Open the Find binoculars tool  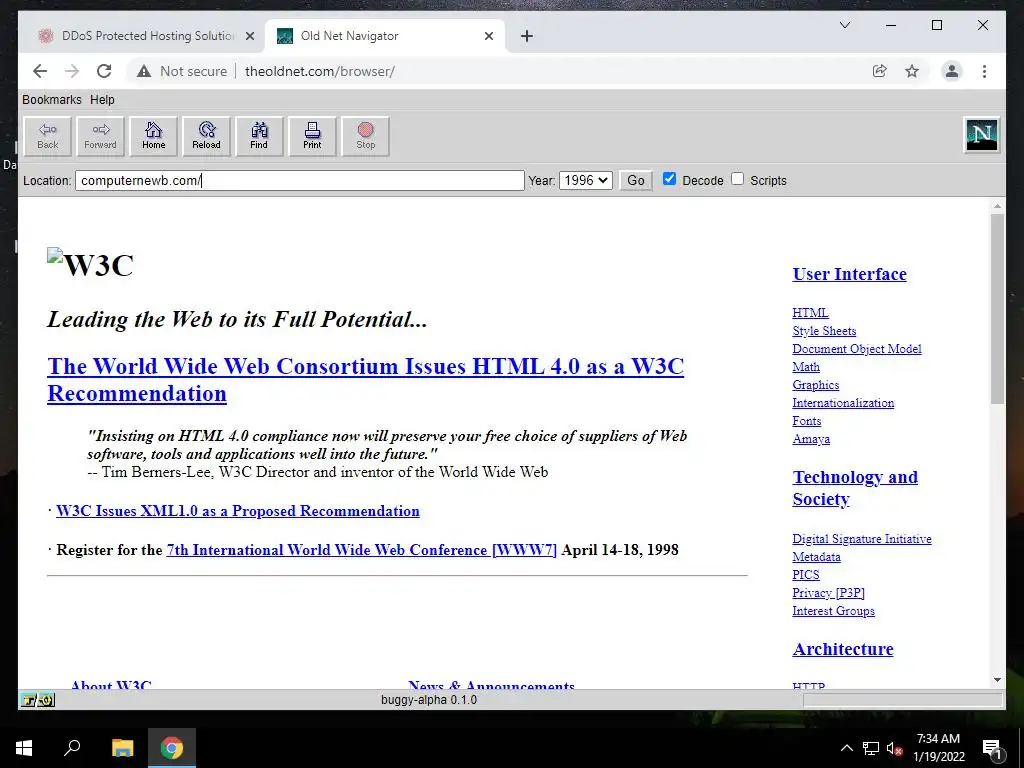(x=259, y=136)
